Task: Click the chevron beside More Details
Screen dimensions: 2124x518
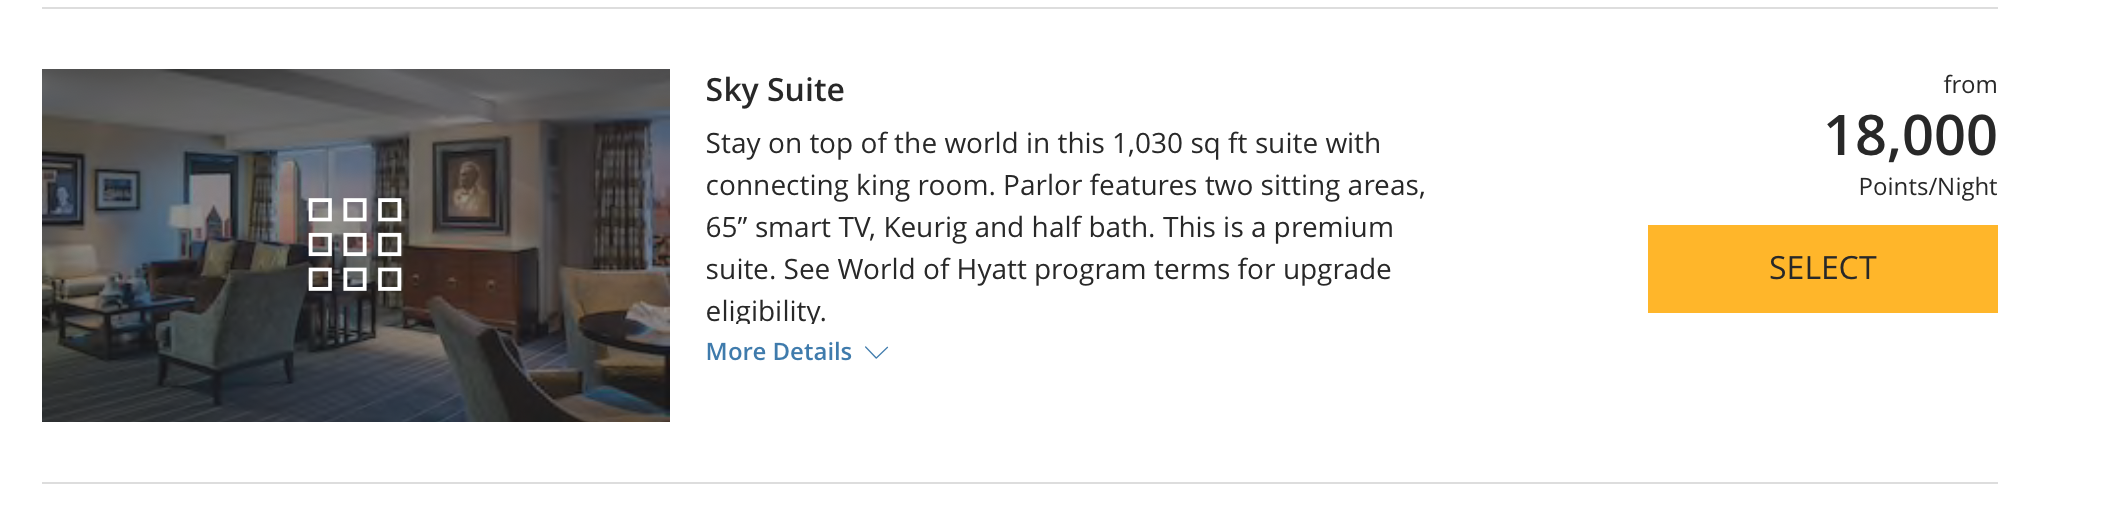Action: 876,353
